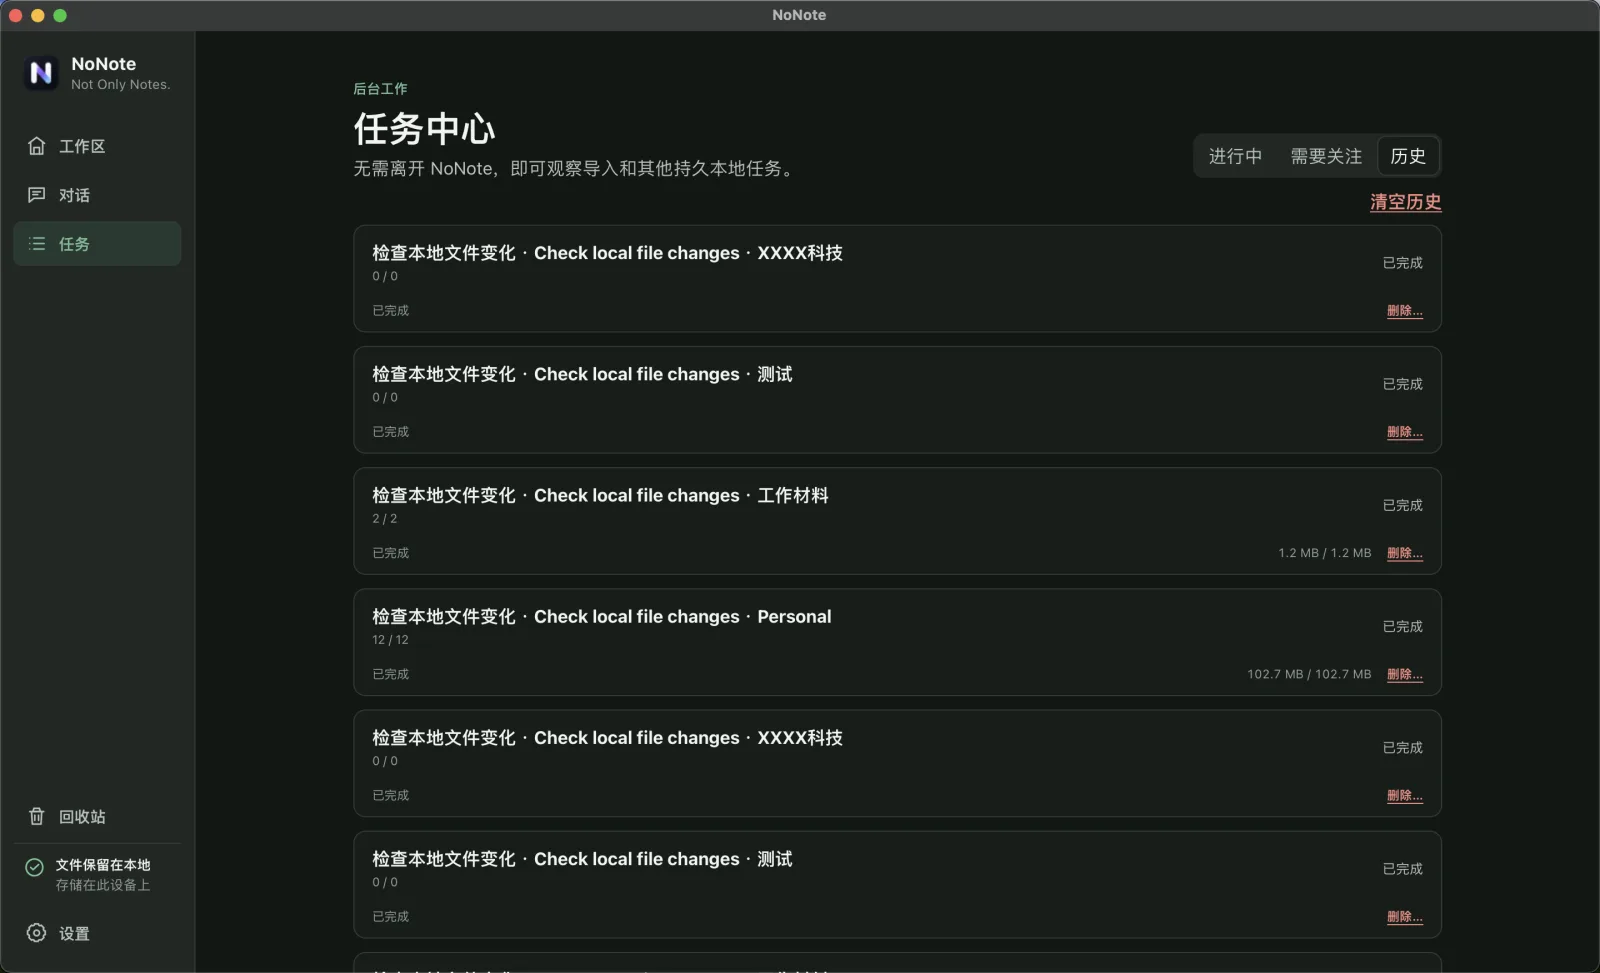Screen dimensions: 1600x973
Task: Open 设置 via its gear icon
Action: coord(37,933)
